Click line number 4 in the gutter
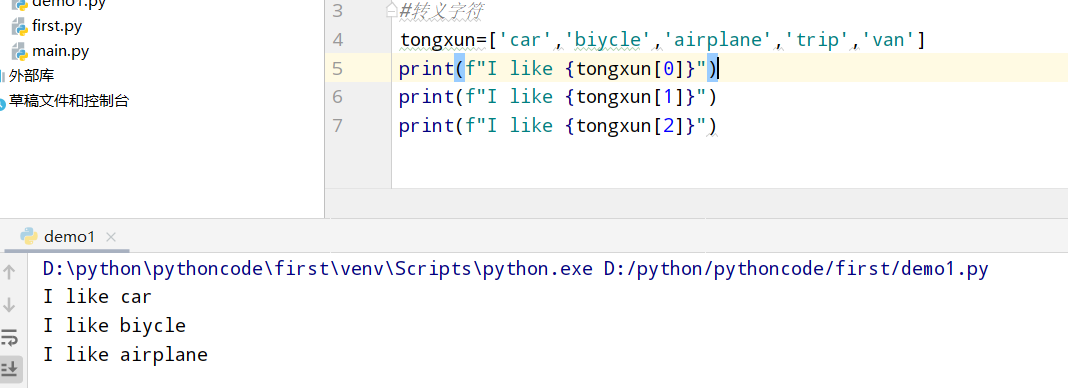1068x388 pixels. [x=338, y=39]
